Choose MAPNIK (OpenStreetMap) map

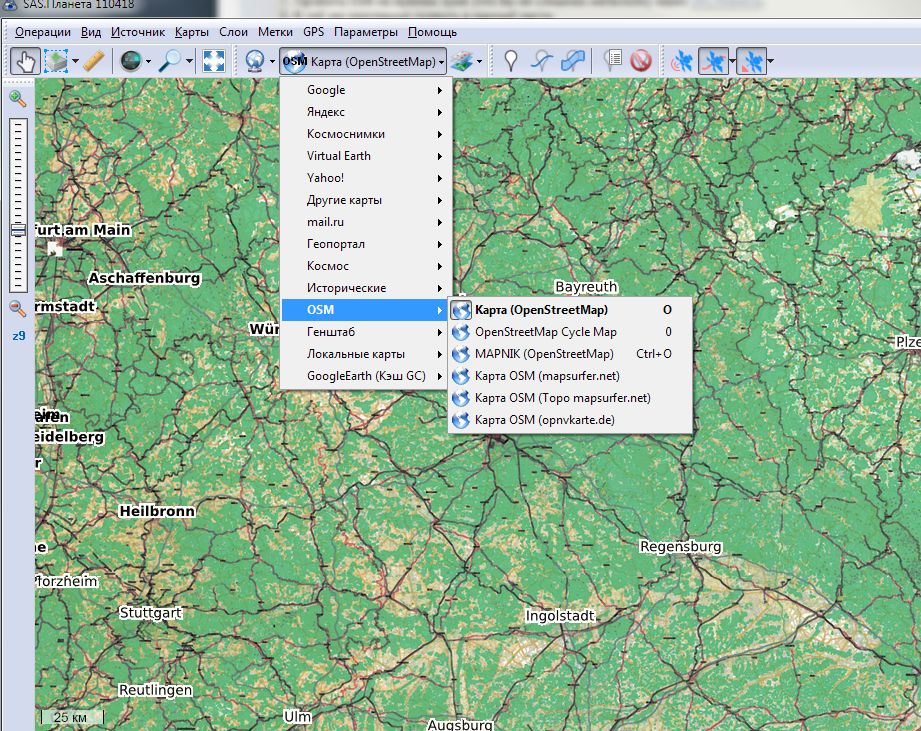570,354
